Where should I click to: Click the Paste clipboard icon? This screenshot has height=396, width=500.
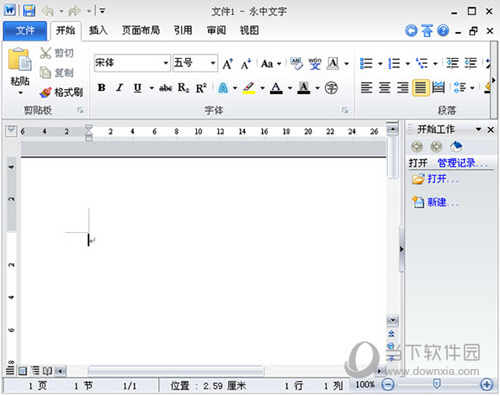(19, 59)
